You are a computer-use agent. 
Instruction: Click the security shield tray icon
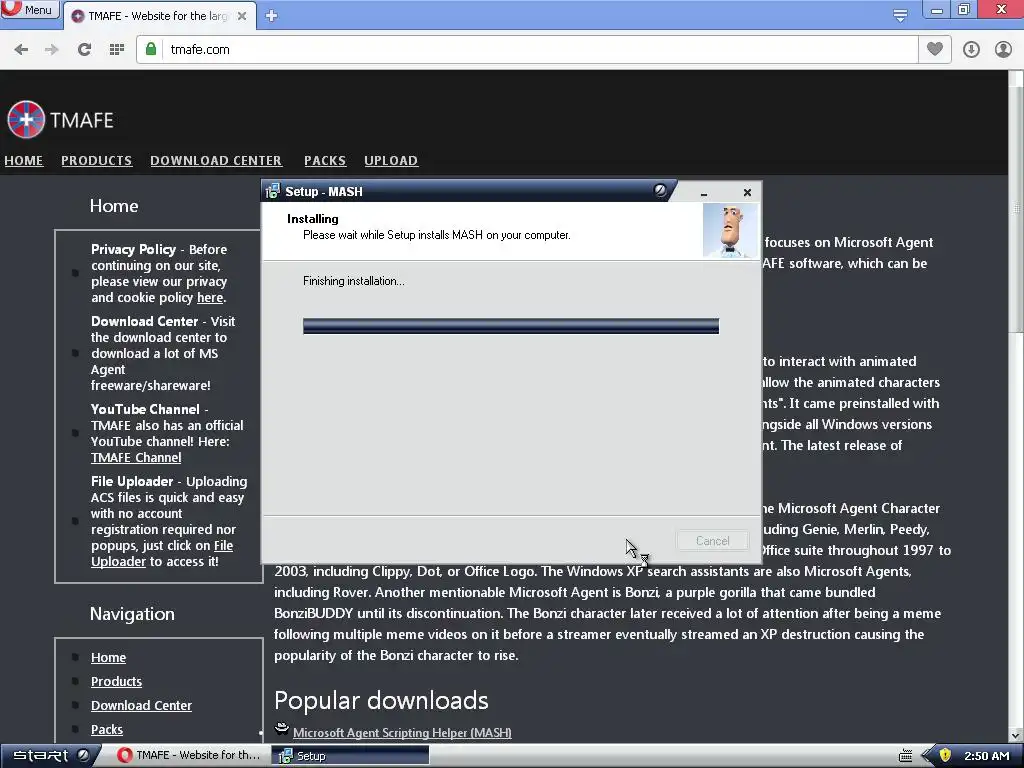point(945,756)
